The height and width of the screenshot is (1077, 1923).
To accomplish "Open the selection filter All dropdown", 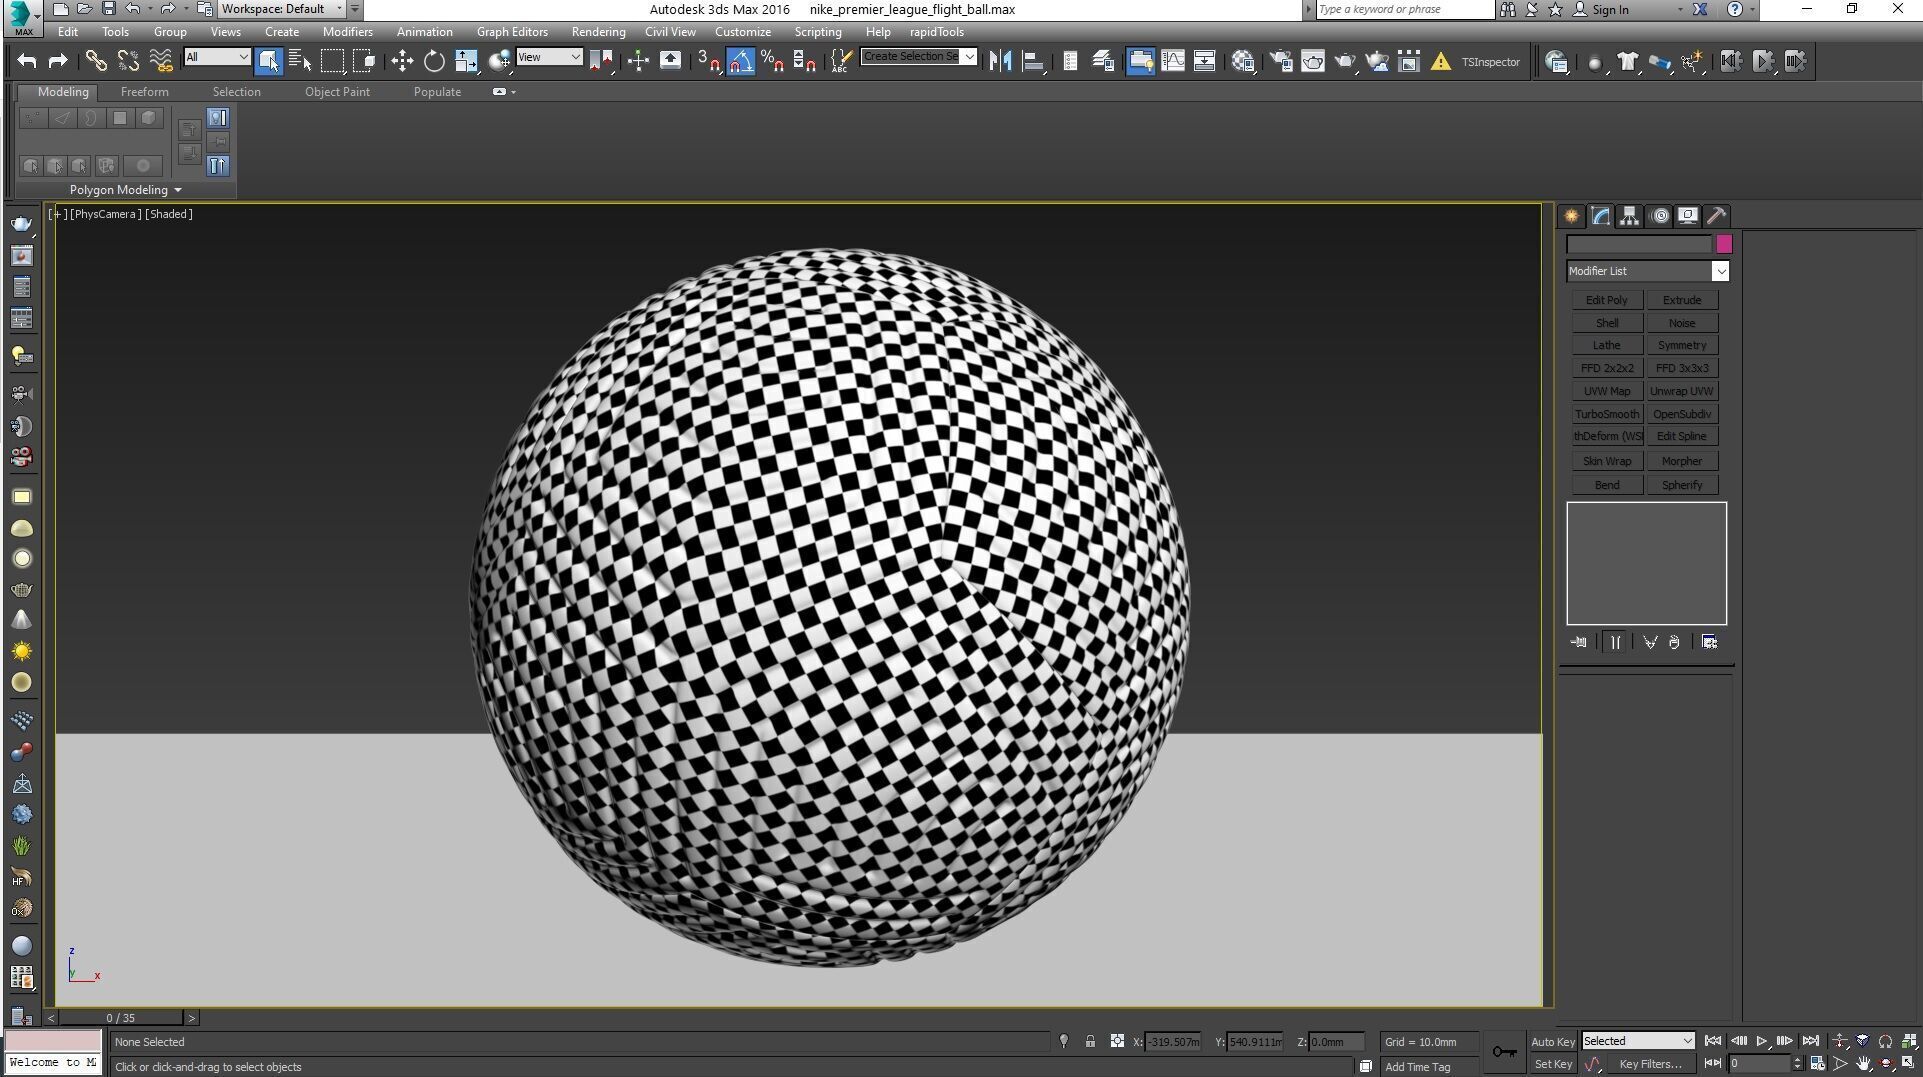I will click(x=217, y=57).
